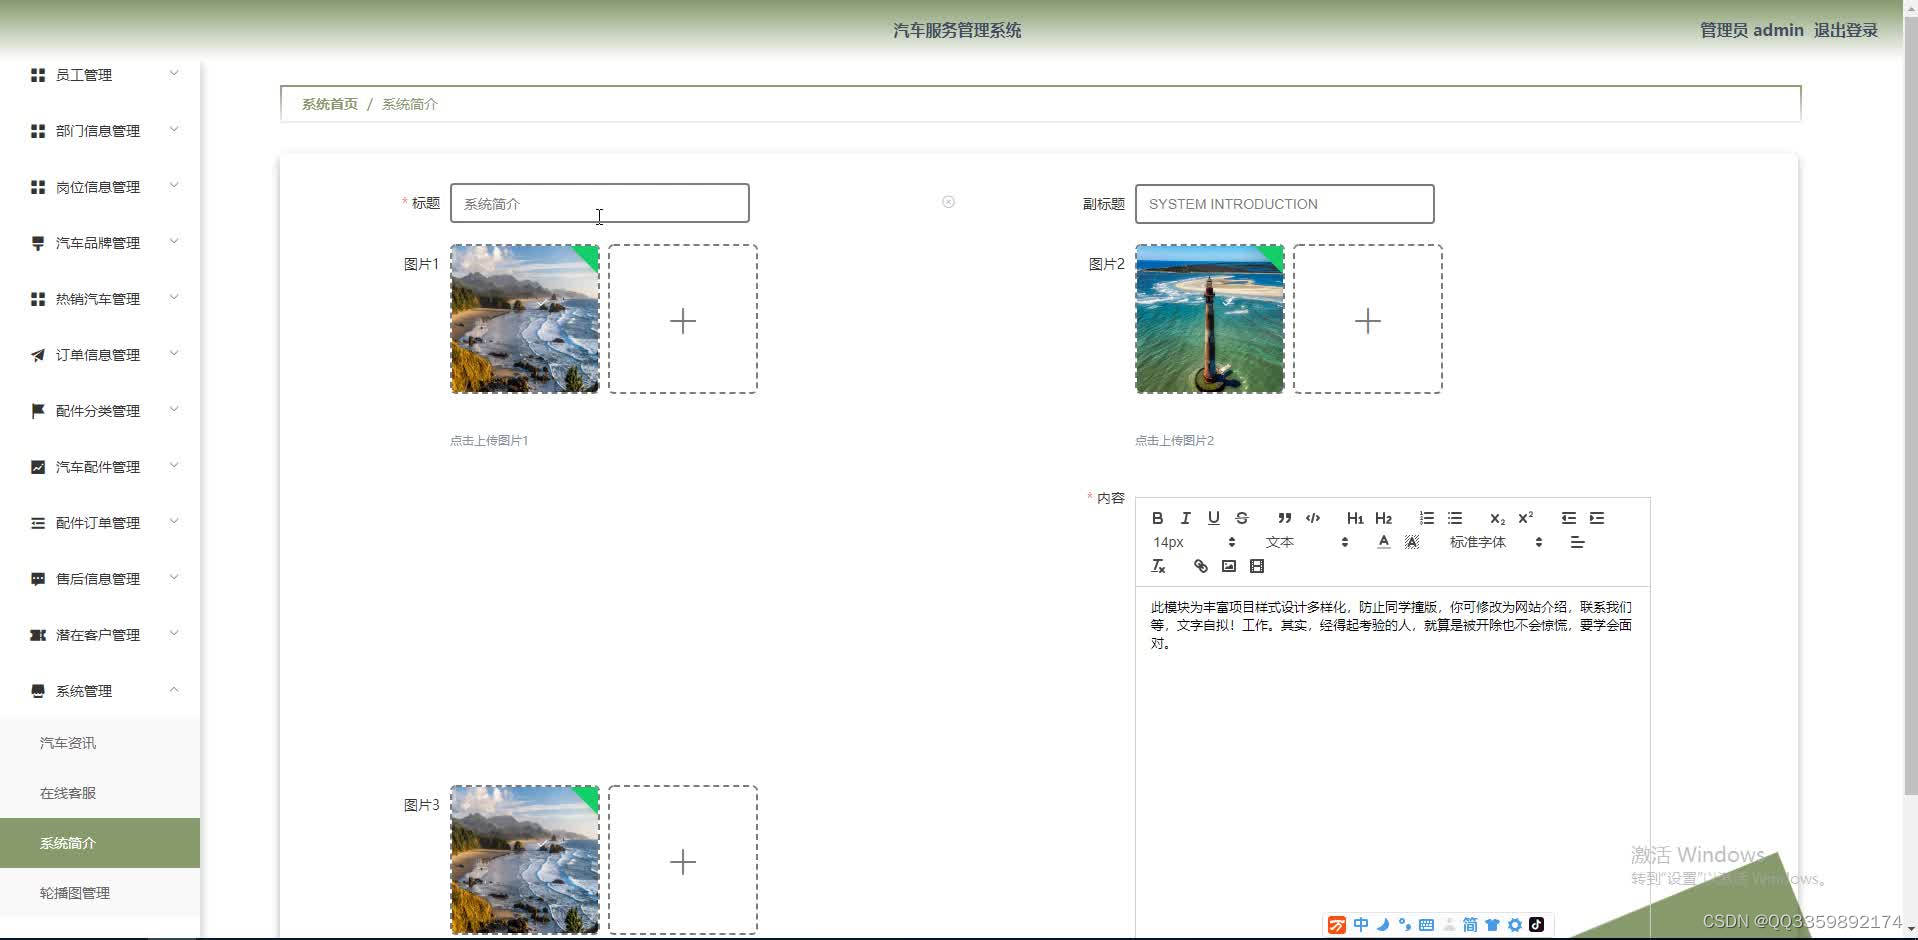
Task: Add a new image to 图片2 upload box
Action: (x=1367, y=319)
